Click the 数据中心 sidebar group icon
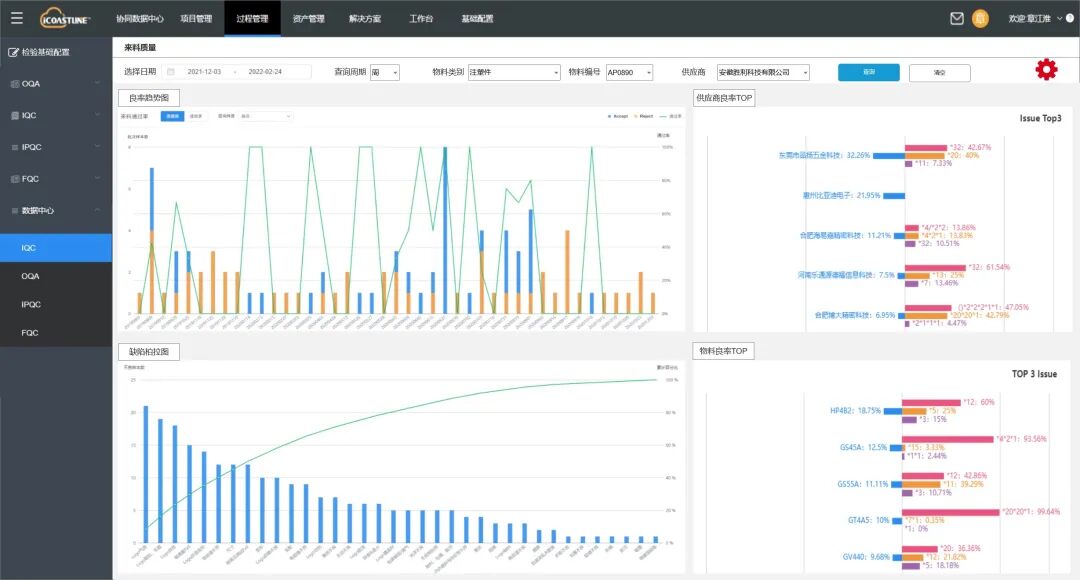This screenshot has width=1080, height=580. tap(15, 211)
